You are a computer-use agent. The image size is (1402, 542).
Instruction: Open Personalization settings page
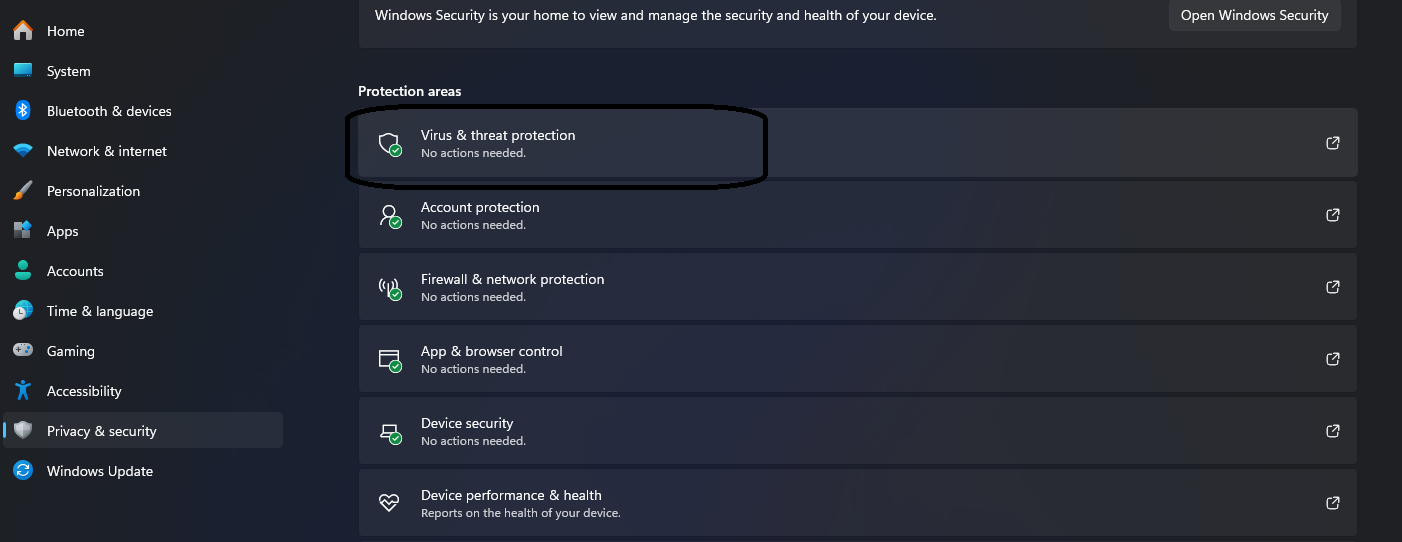93,191
